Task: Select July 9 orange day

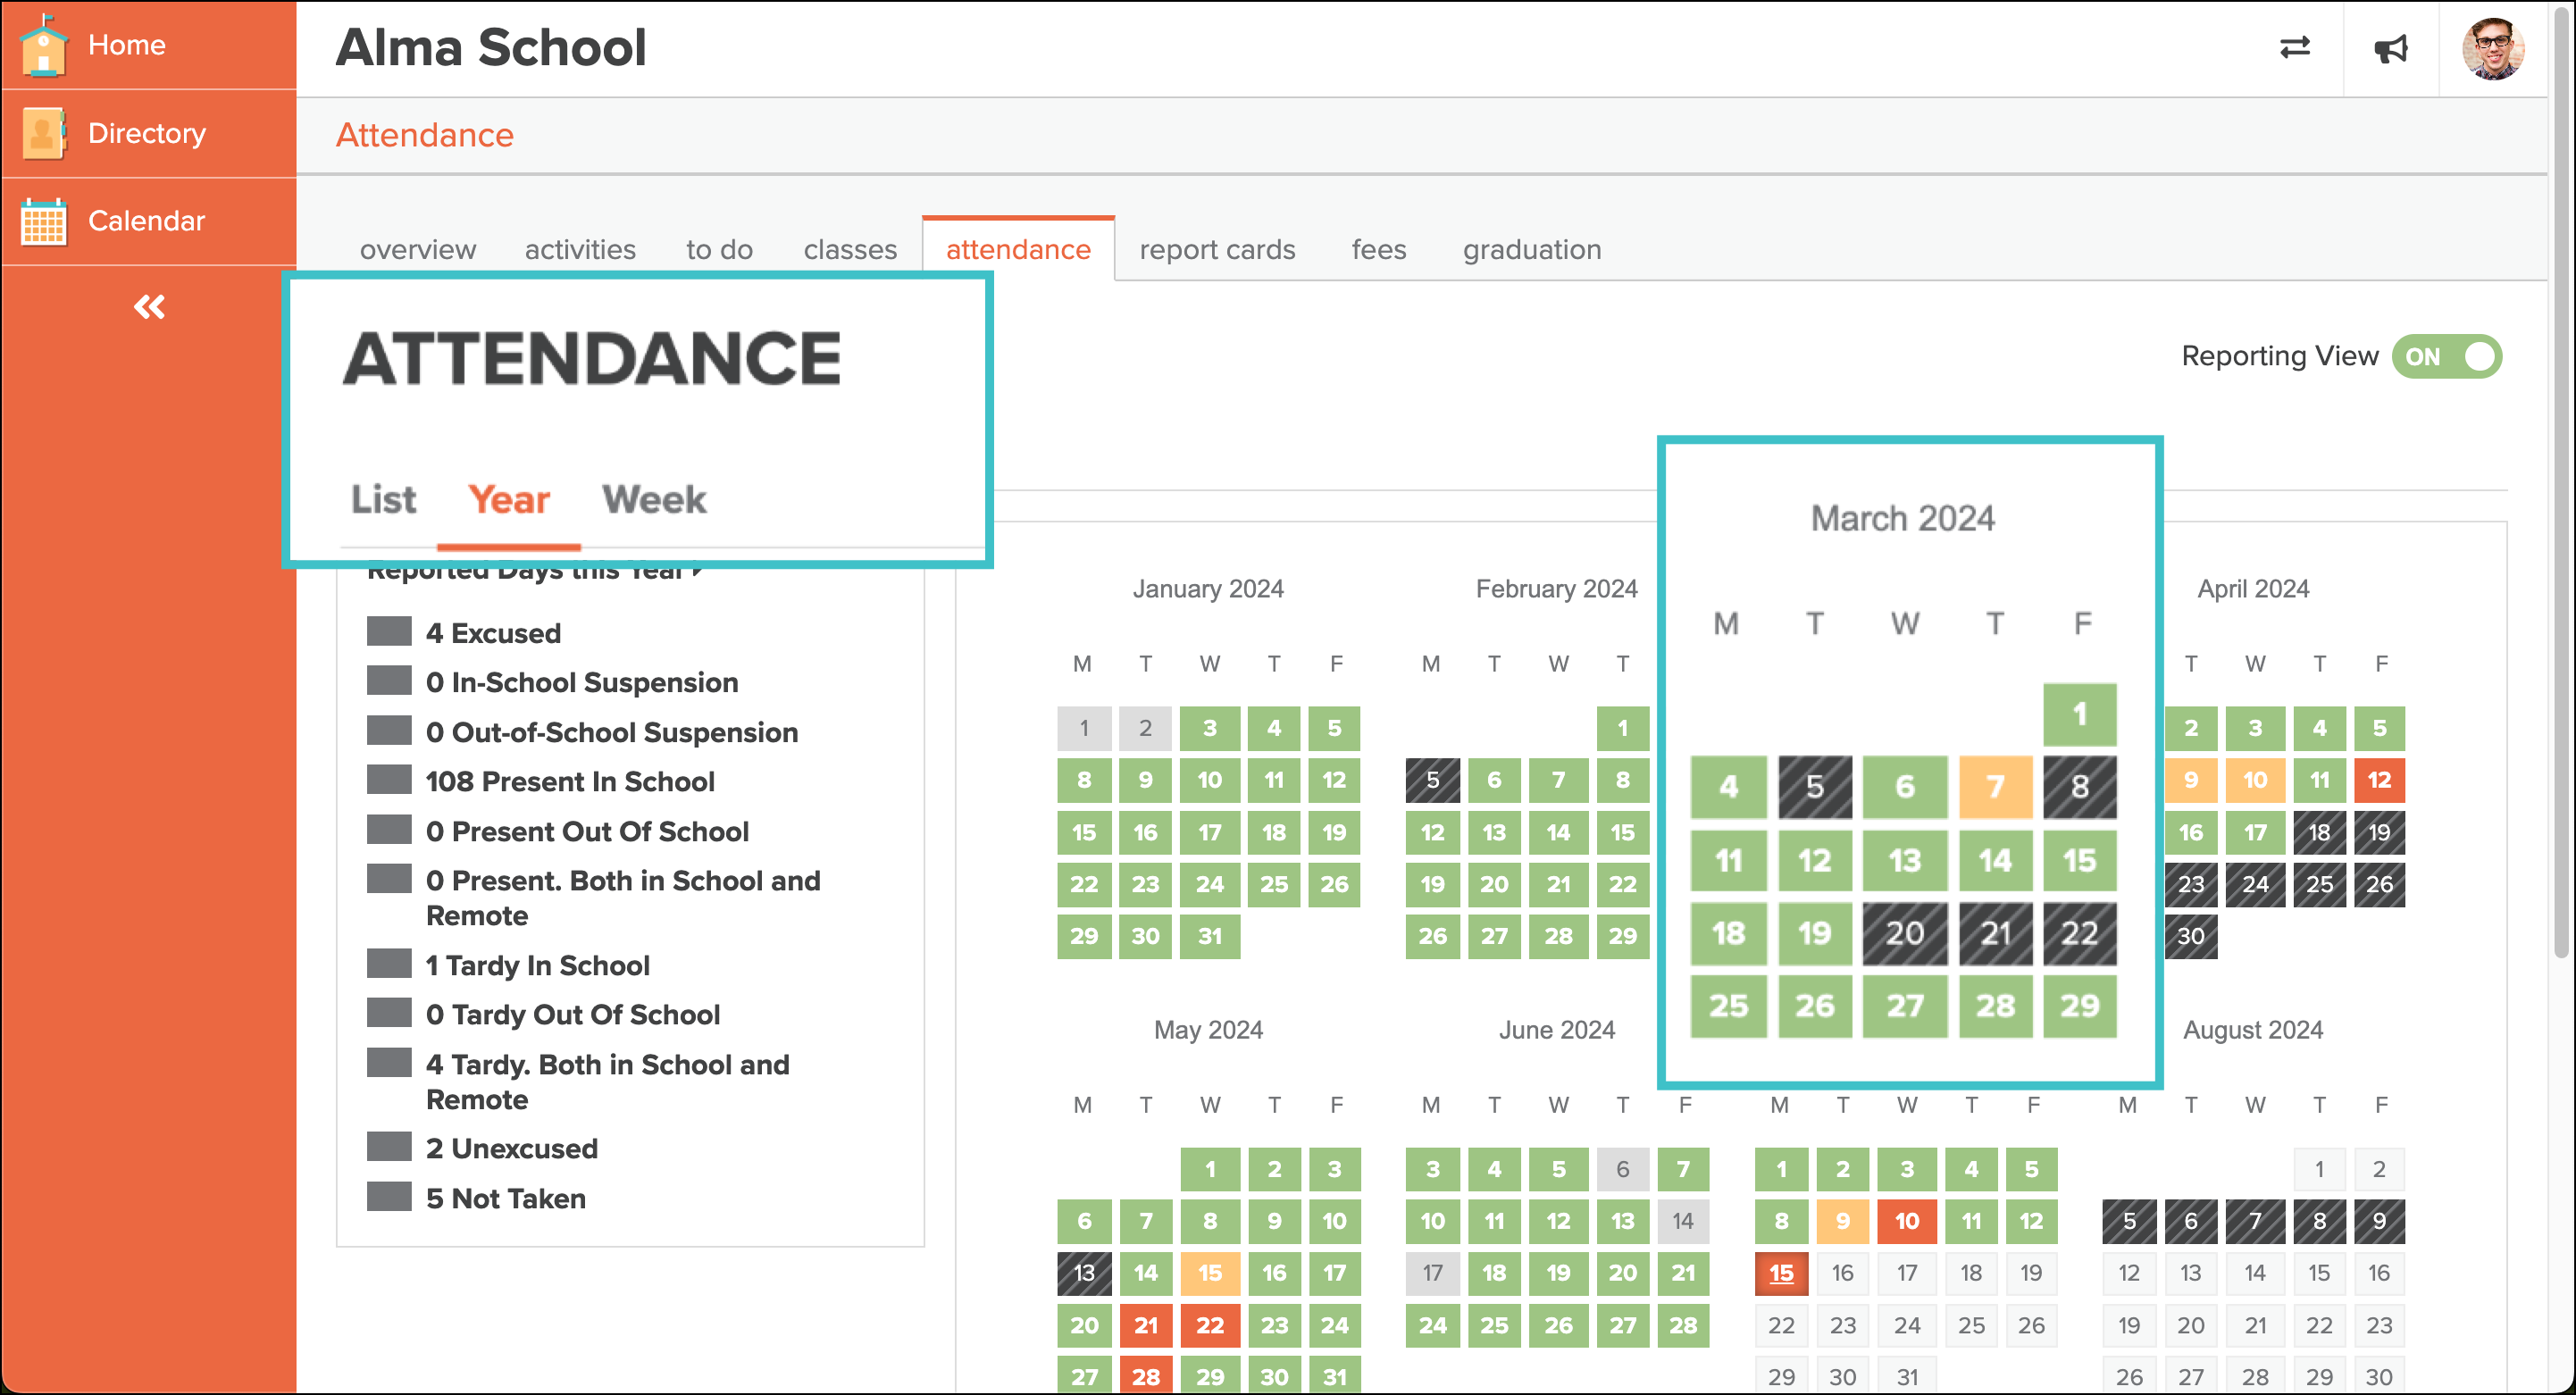Action: click(x=1843, y=1221)
